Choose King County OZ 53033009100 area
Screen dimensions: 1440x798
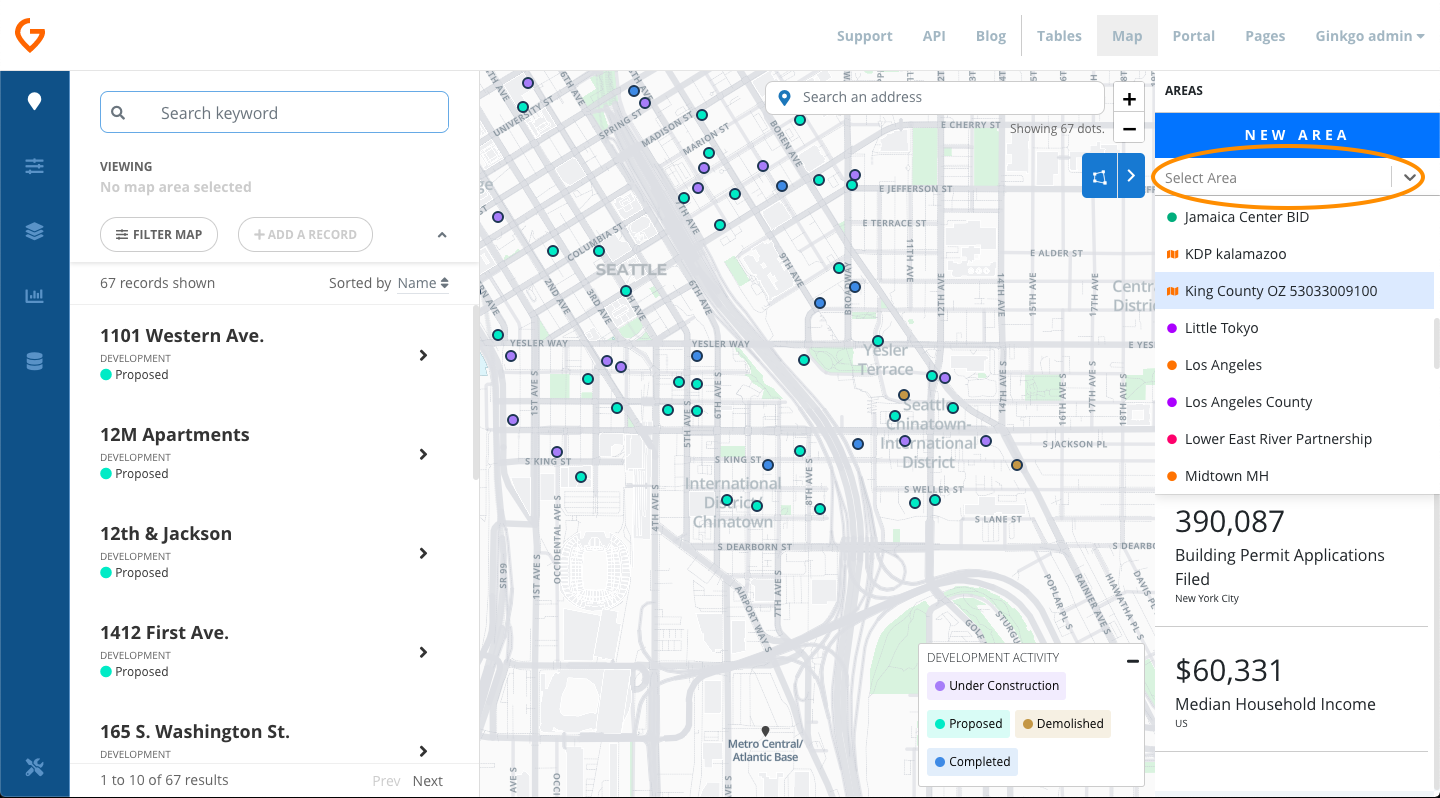(x=1295, y=291)
